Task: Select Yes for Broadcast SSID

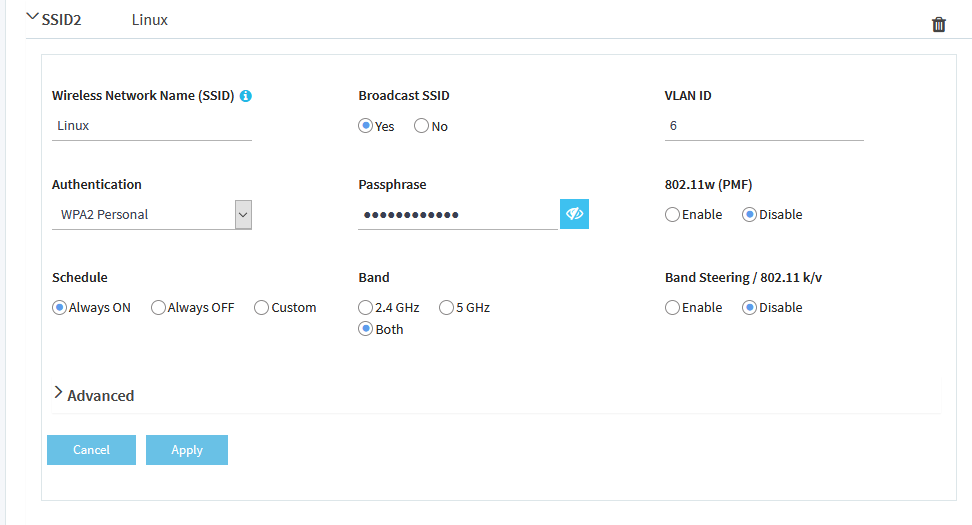Action: pyautogui.click(x=365, y=126)
